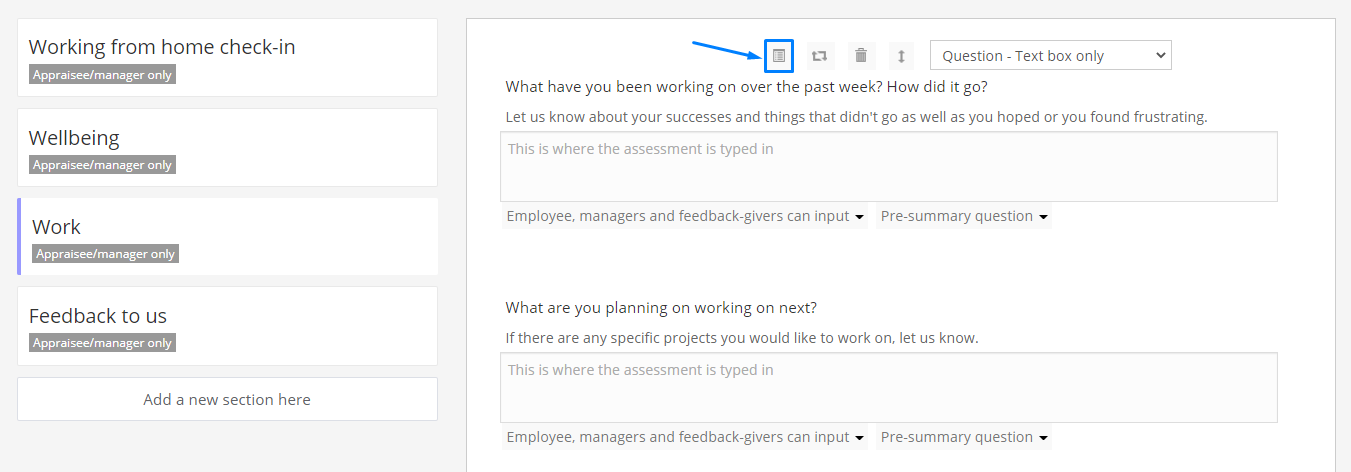Image resolution: width=1351 pixels, height=472 pixels.
Task: Open first 'Pre-summary question' dropdown
Action: (964, 216)
